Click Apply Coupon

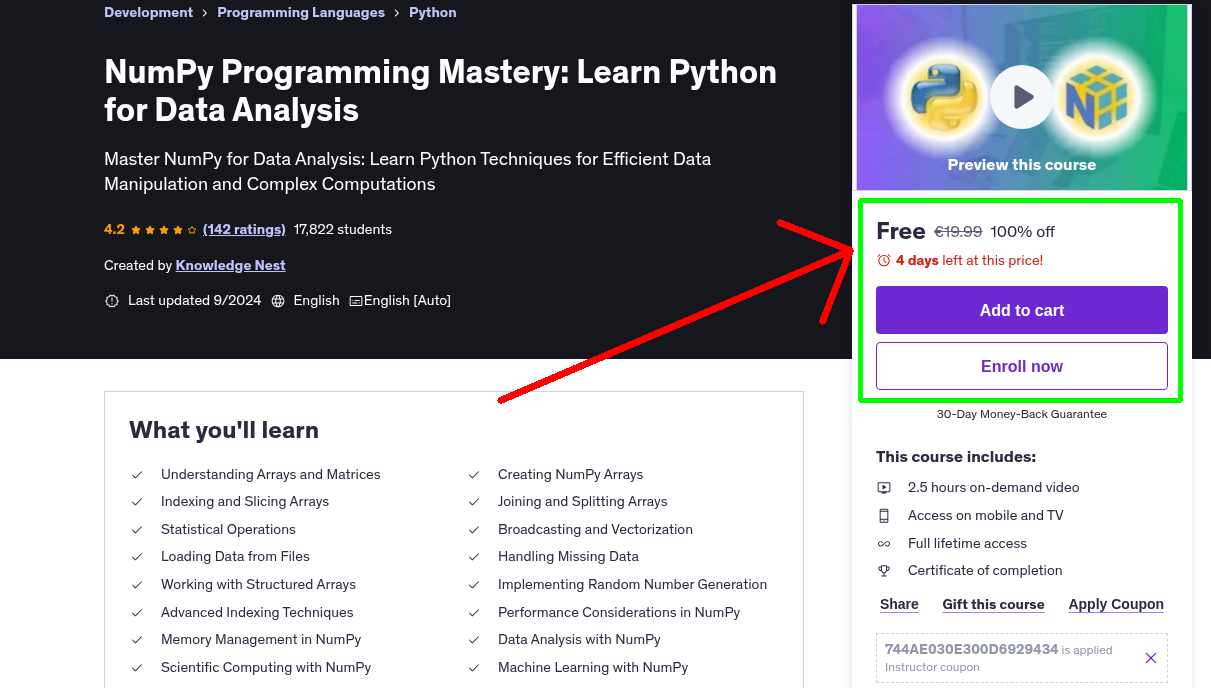[x=1116, y=604]
